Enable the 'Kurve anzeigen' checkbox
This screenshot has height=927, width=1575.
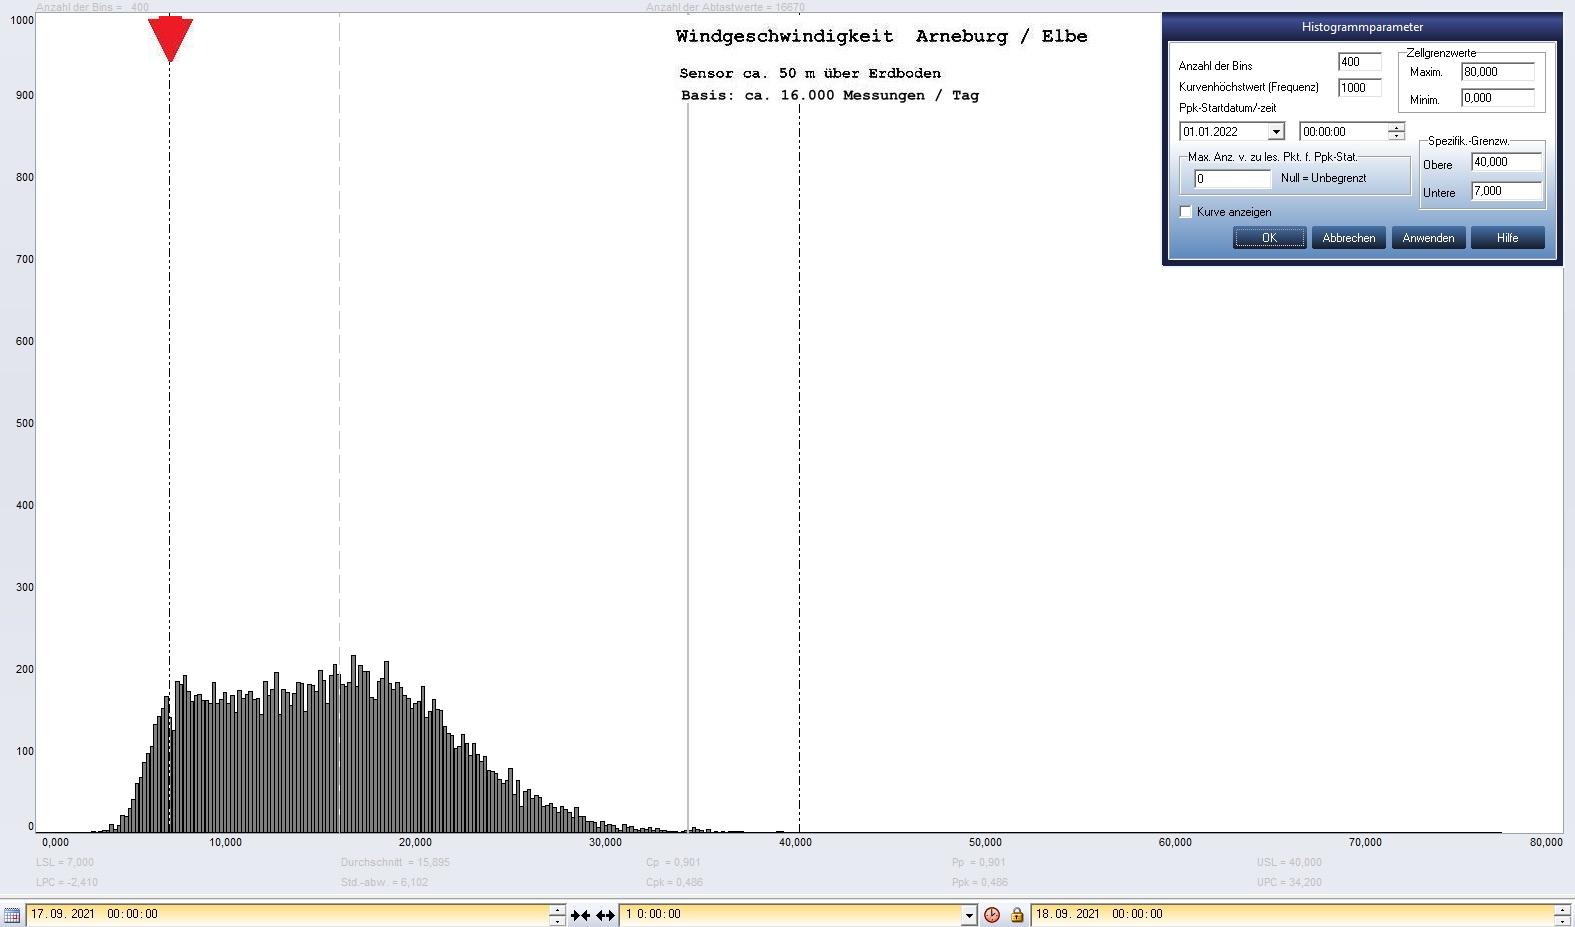point(1186,212)
